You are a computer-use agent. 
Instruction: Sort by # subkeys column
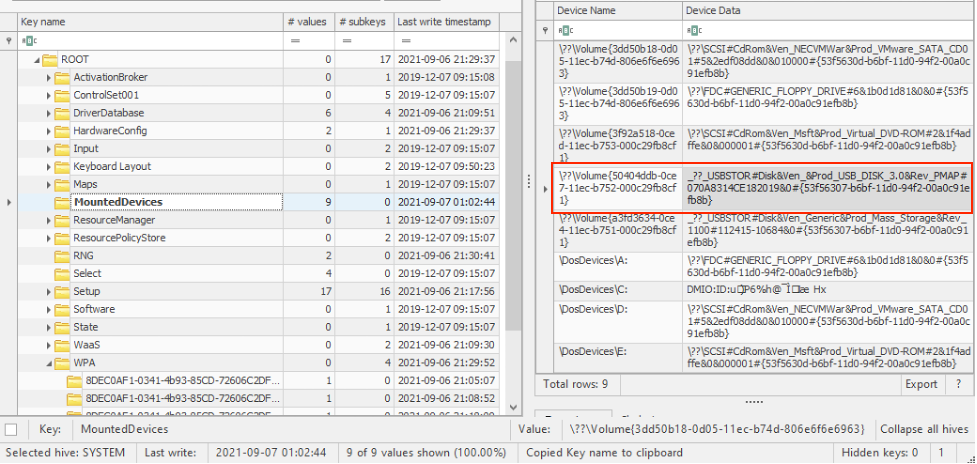tap(364, 22)
